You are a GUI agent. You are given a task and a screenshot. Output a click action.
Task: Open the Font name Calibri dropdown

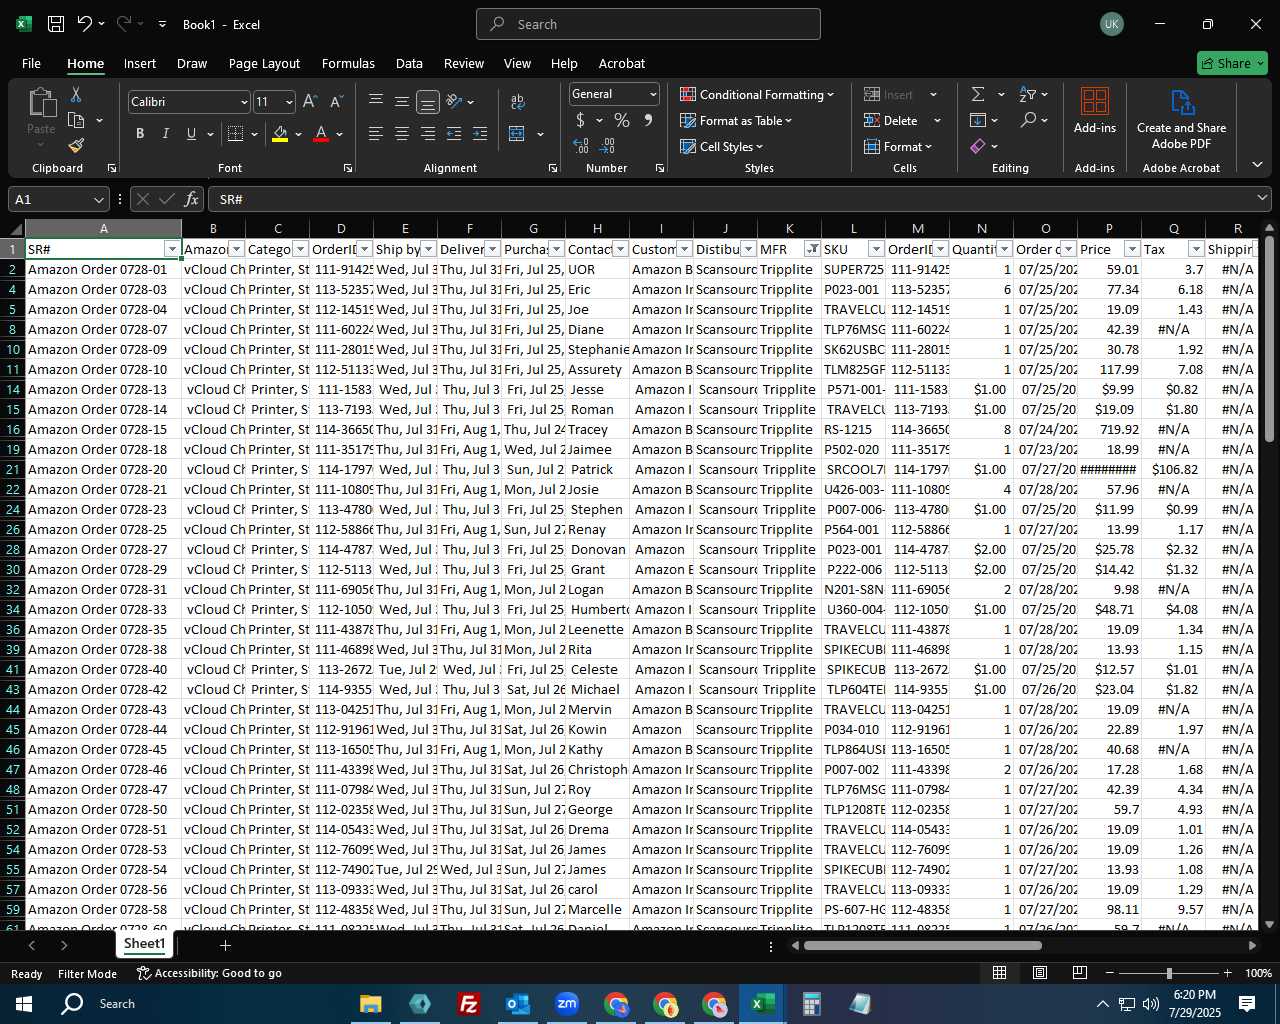click(244, 102)
